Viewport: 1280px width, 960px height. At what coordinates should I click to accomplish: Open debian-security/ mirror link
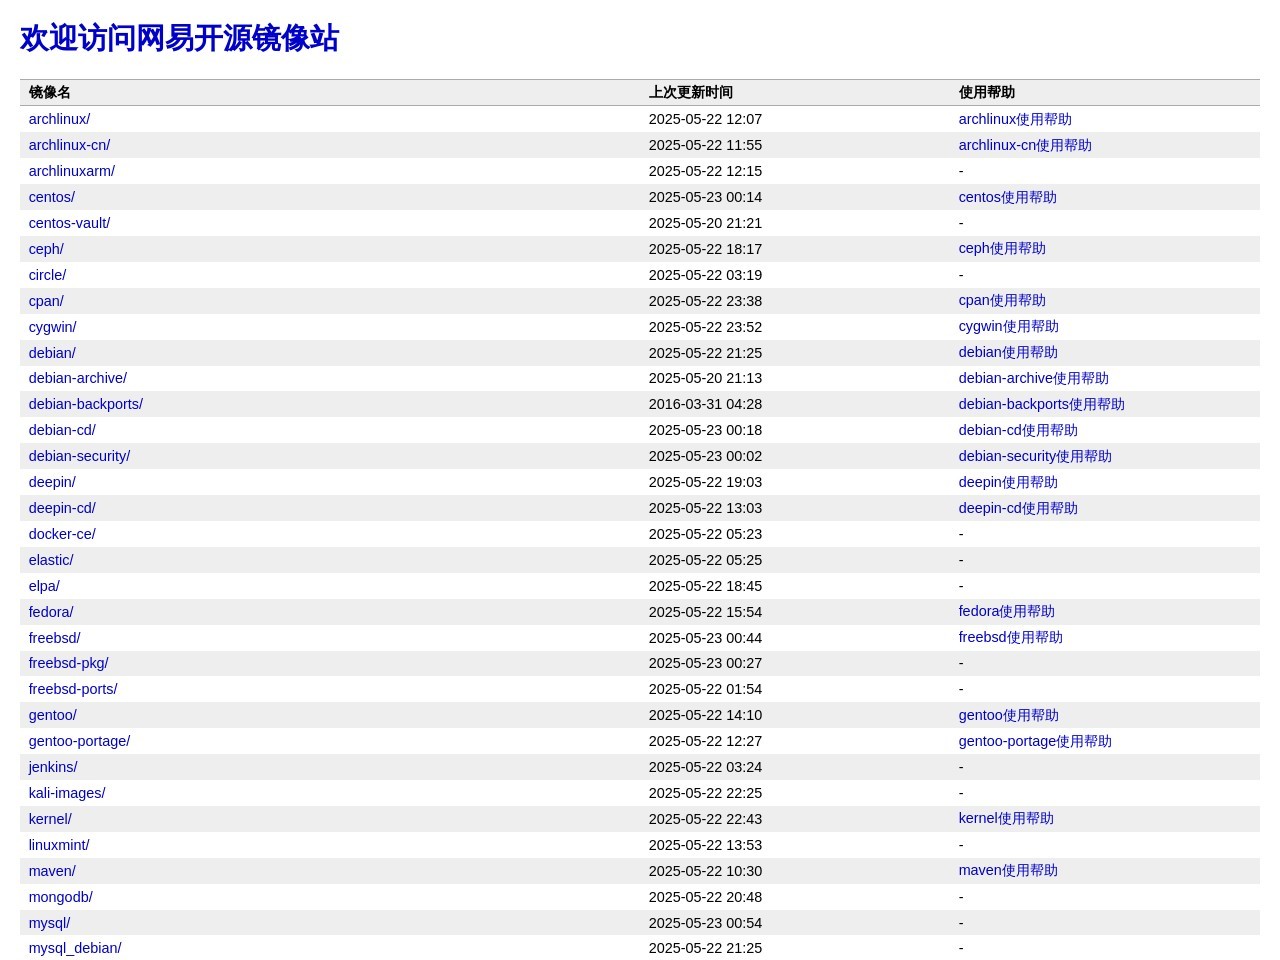[79, 456]
